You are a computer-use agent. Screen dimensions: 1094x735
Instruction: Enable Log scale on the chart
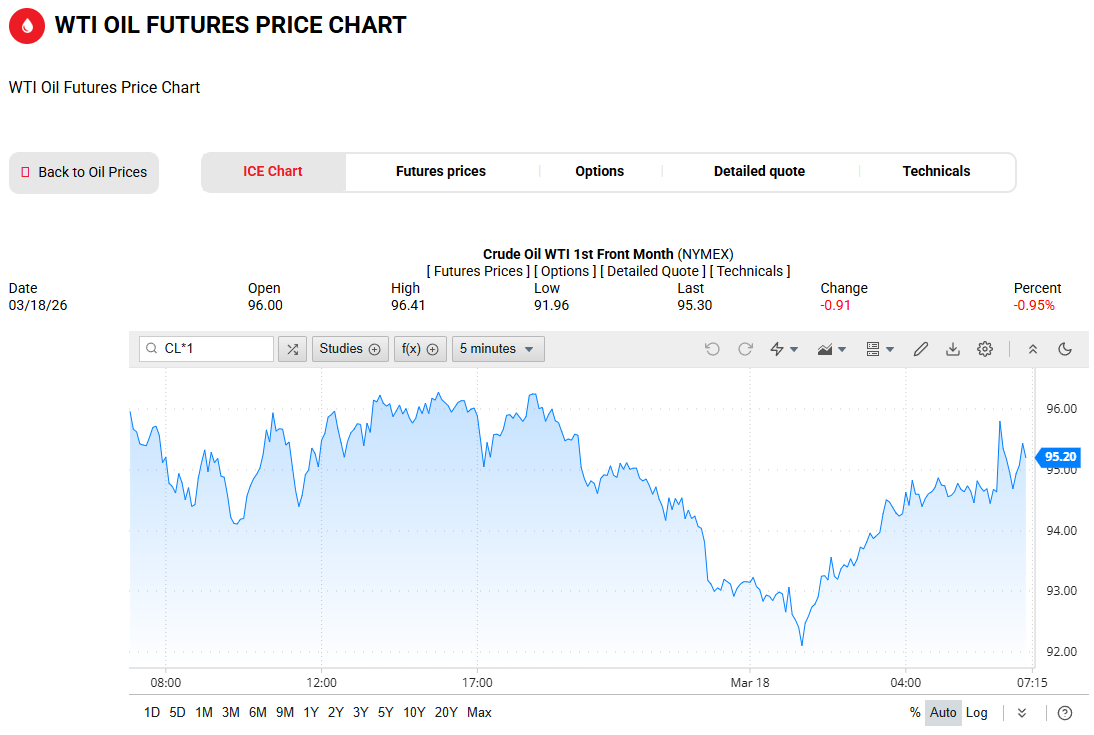tap(977, 713)
